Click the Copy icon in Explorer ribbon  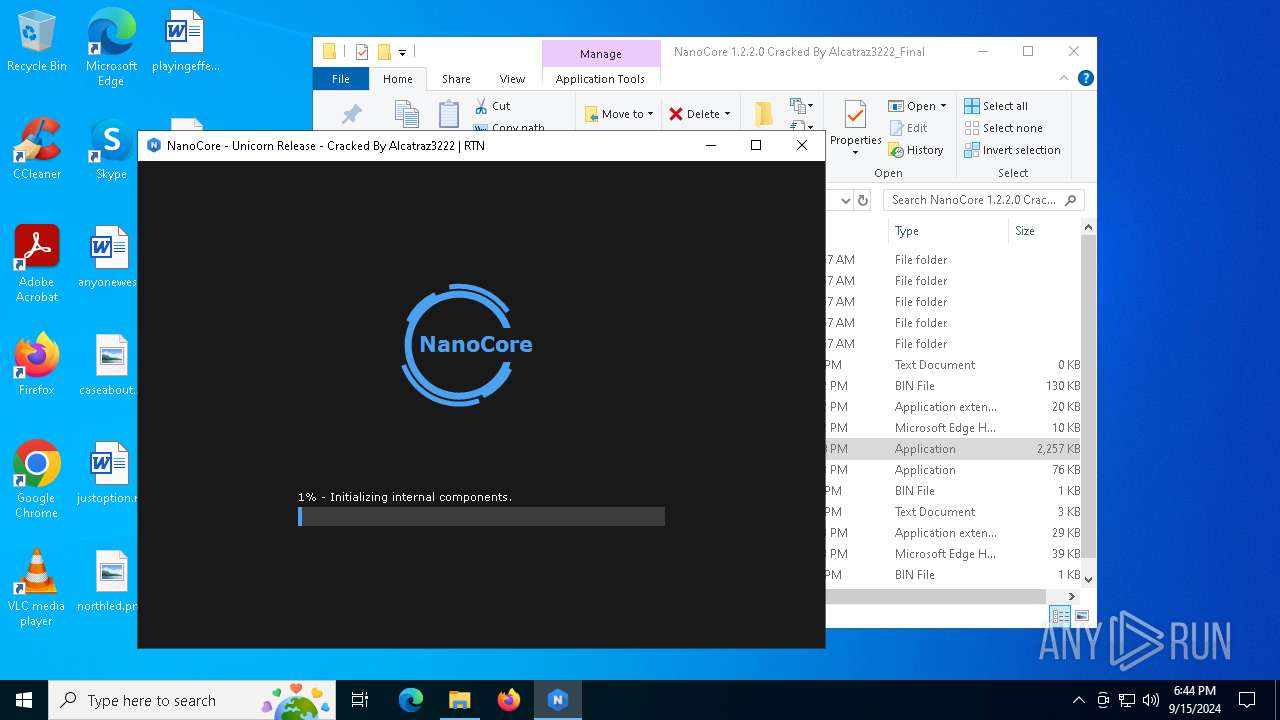pos(406,114)
